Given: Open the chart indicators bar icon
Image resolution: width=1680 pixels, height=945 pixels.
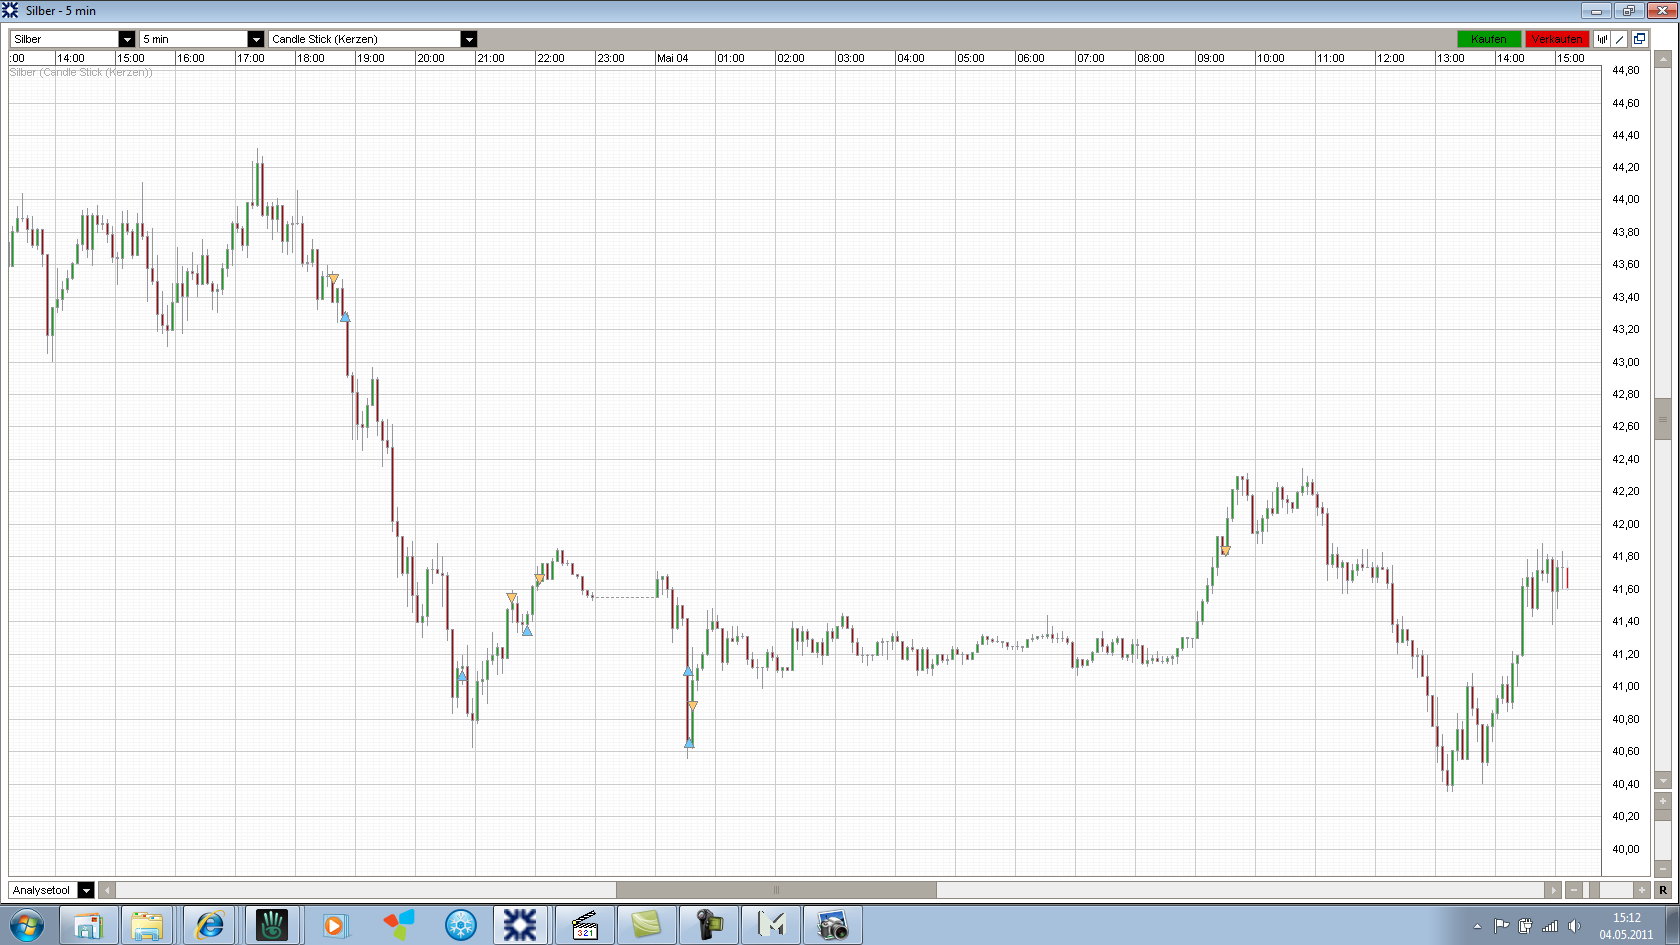Looking at the screenshot, I should click(1602, 39).
